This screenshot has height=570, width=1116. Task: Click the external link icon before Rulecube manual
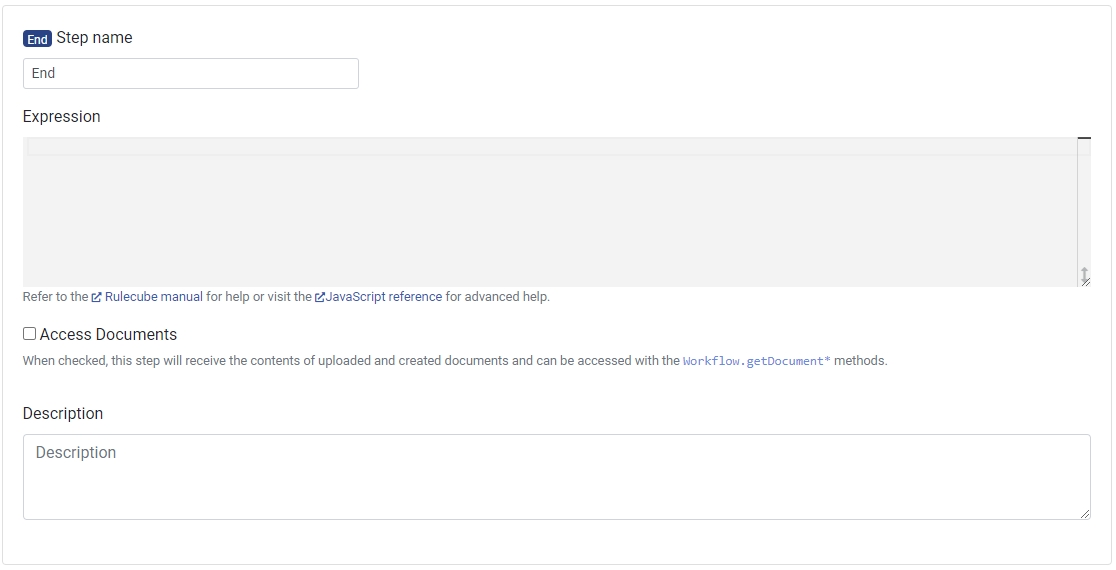[97, 297]
